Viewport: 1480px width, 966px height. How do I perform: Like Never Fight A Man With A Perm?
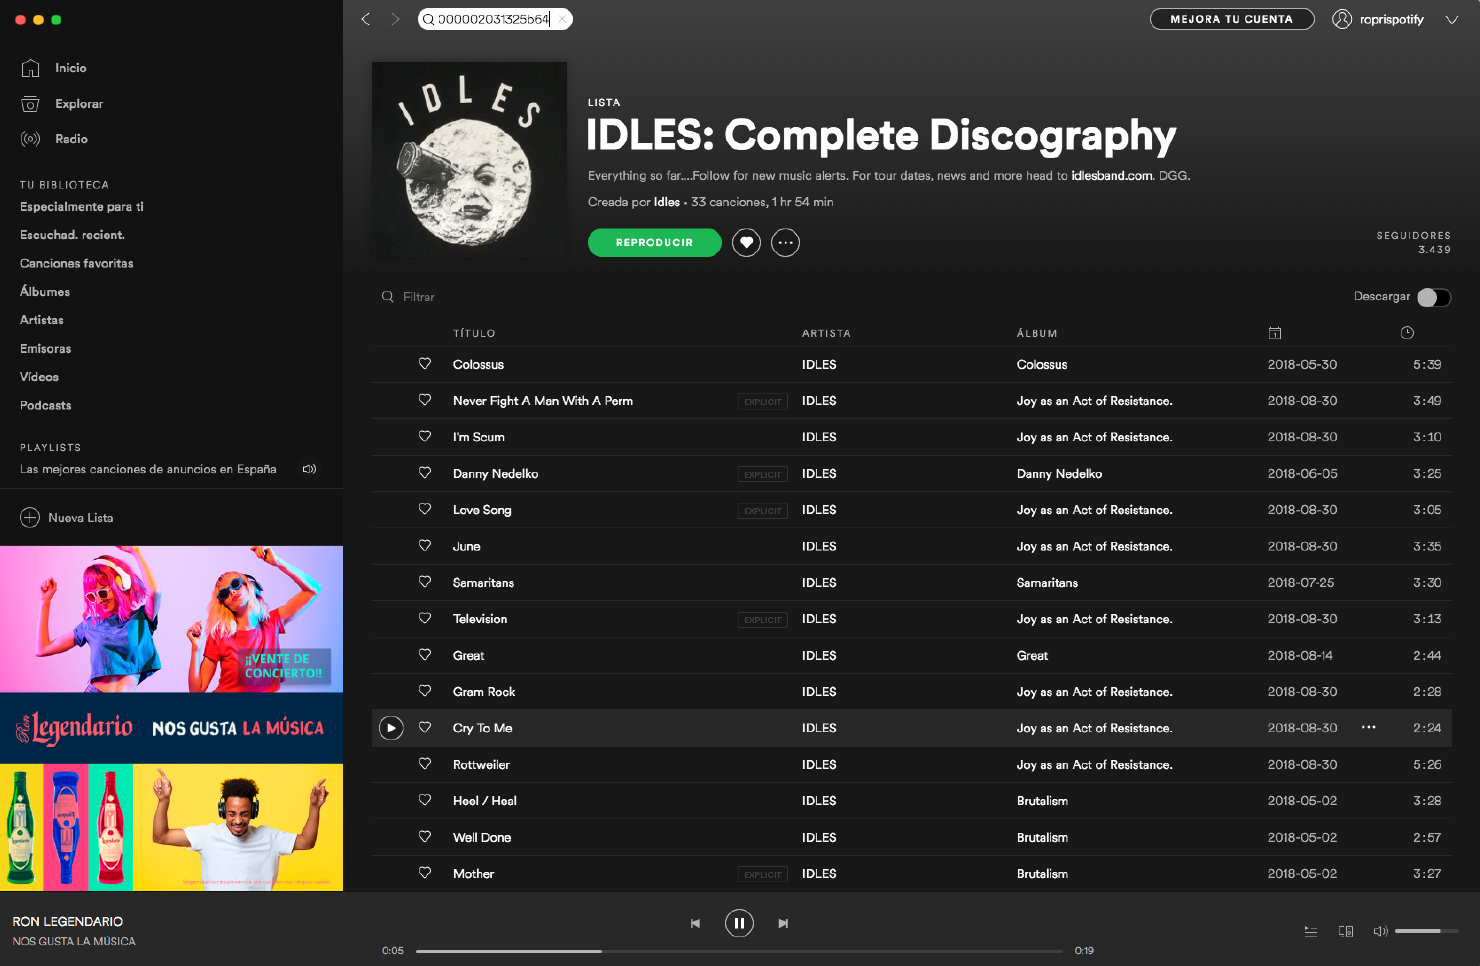pyautogui.click(x=425, y=400)
